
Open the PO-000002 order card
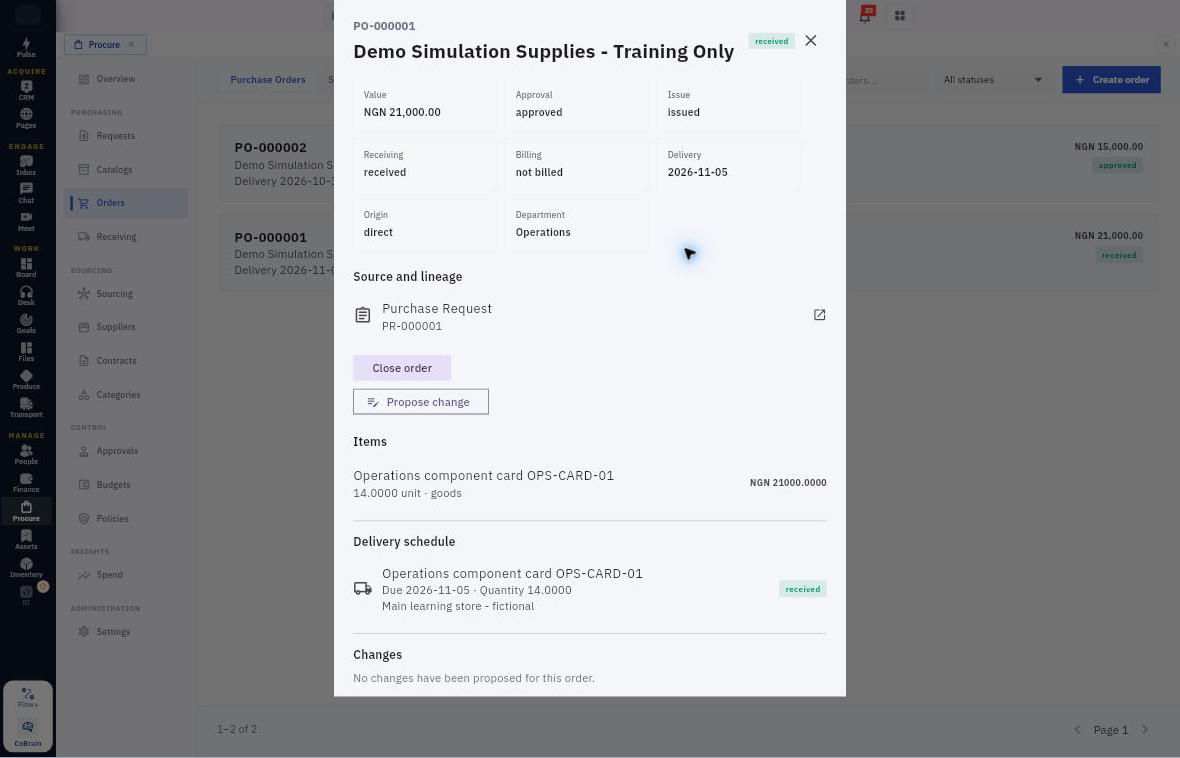point(689,163)
